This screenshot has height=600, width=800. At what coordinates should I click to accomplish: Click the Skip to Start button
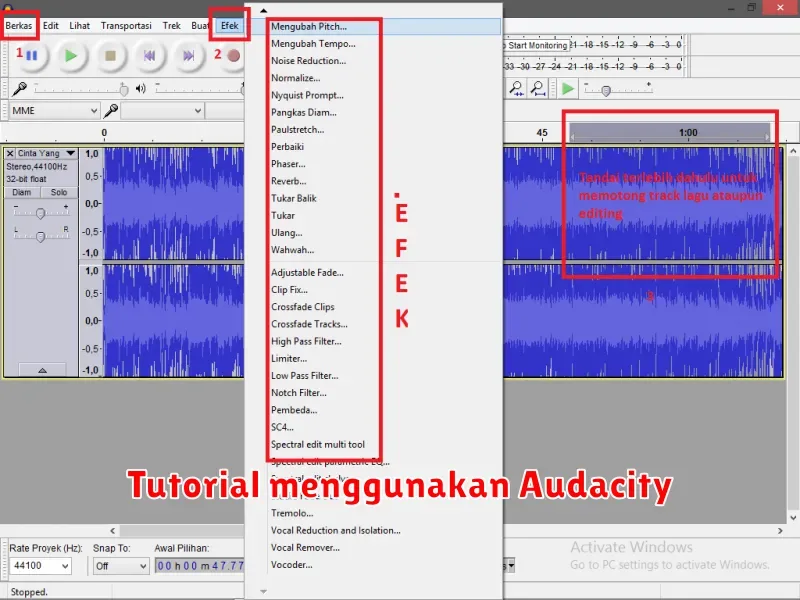coord(149,56)
